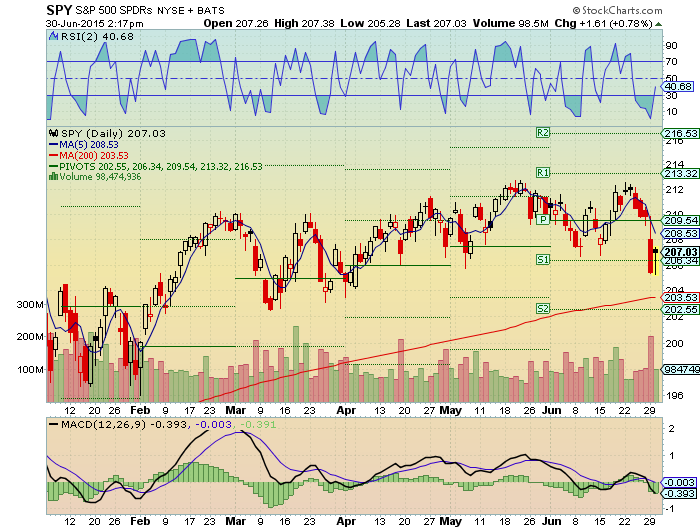Viewport: 700px width, 530px height.
Task: Click the 208.53 blue MA price tag
Action: click(681, 233)
